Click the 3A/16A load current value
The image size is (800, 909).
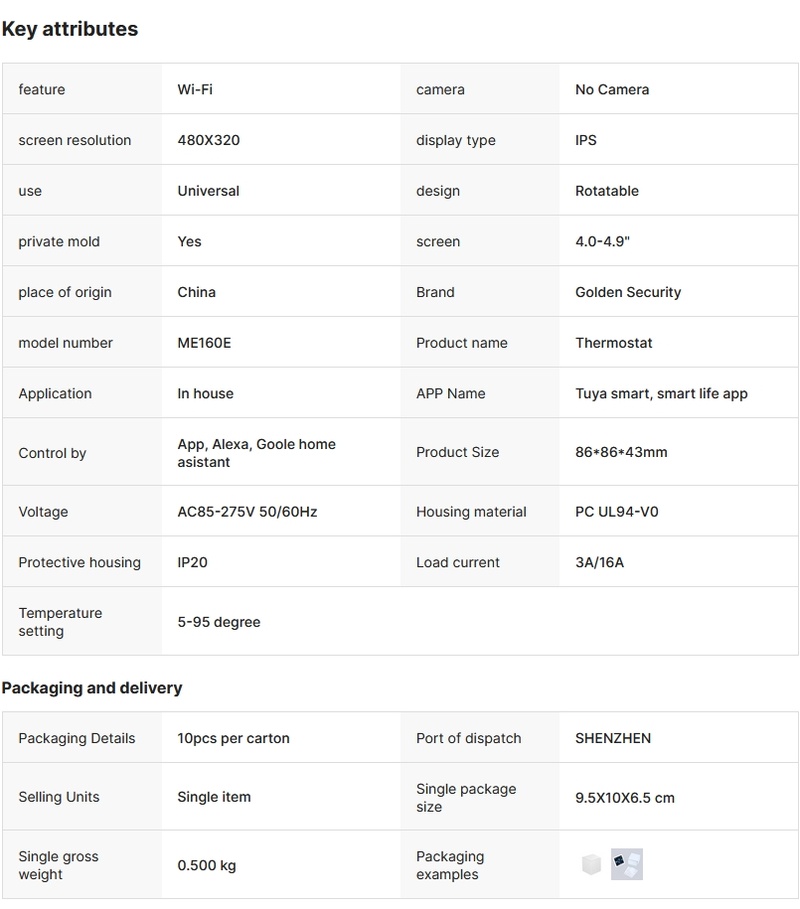(599, 562)
